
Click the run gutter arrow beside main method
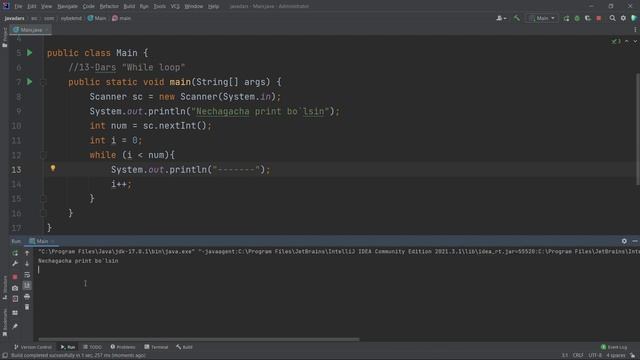coord(29,82)
